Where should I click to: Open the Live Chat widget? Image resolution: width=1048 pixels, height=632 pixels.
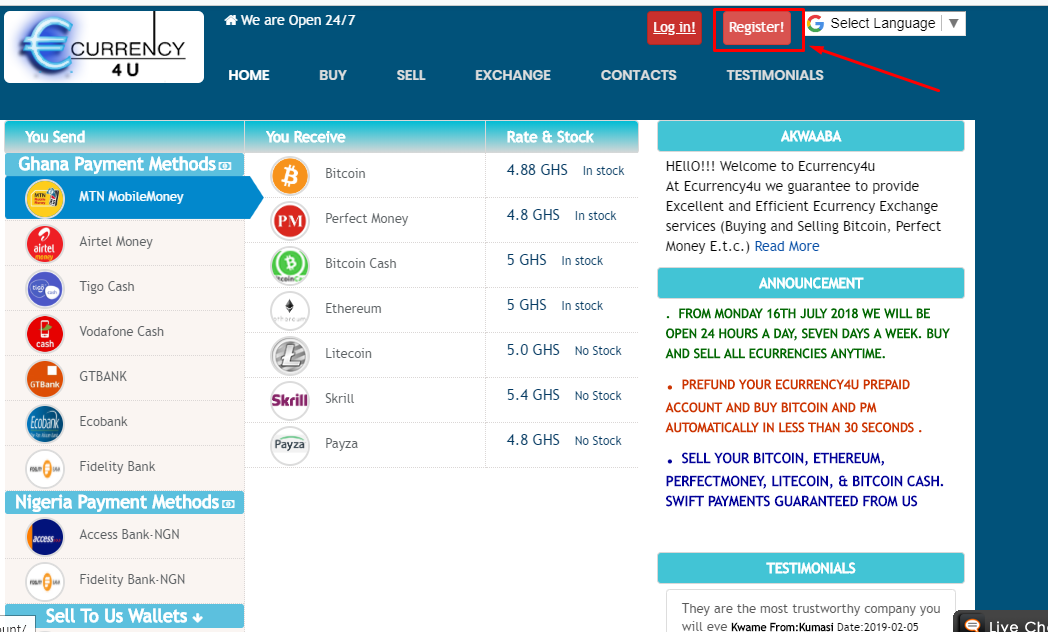pyautogui.click(x=1001, y=623)
